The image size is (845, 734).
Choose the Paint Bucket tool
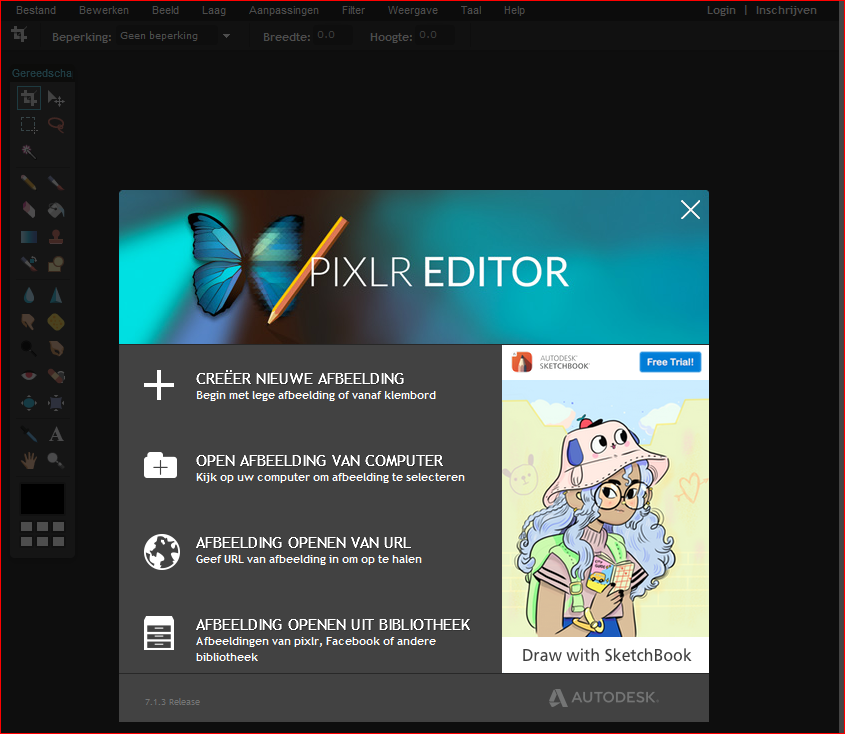pyautogui.click(x=57, y=210)
